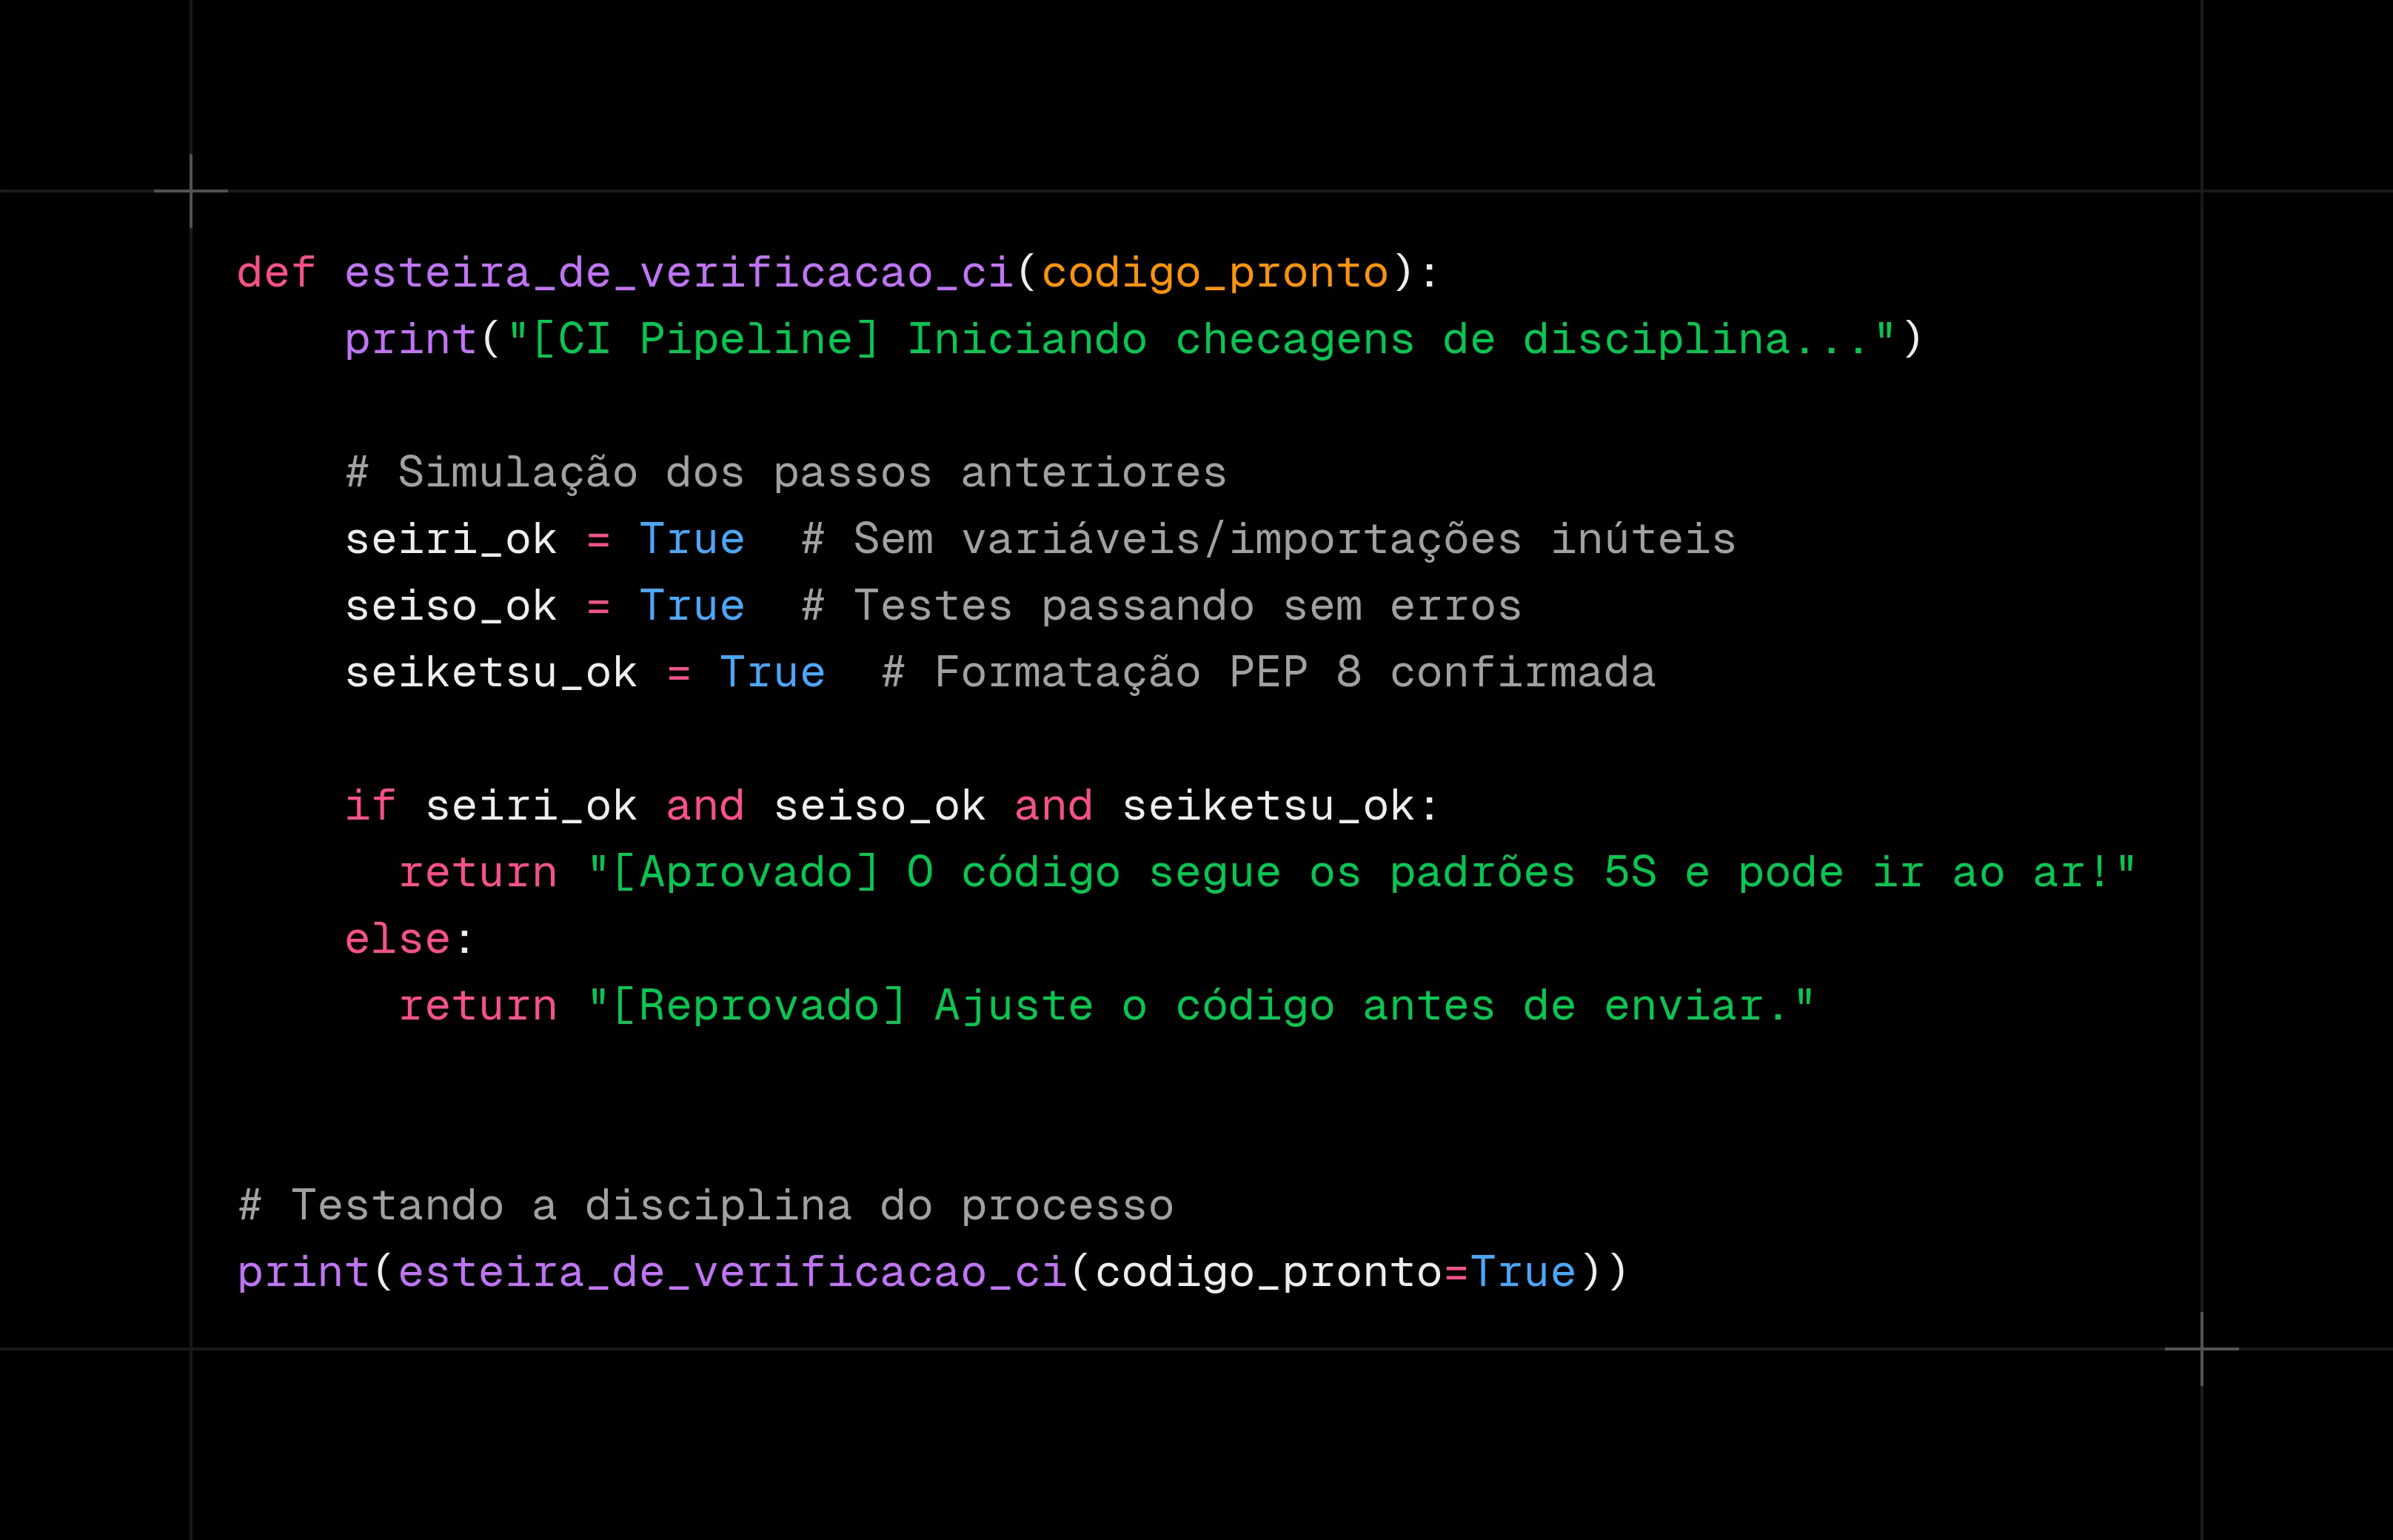Click the first 'and' keyword in the if condition

705,806
